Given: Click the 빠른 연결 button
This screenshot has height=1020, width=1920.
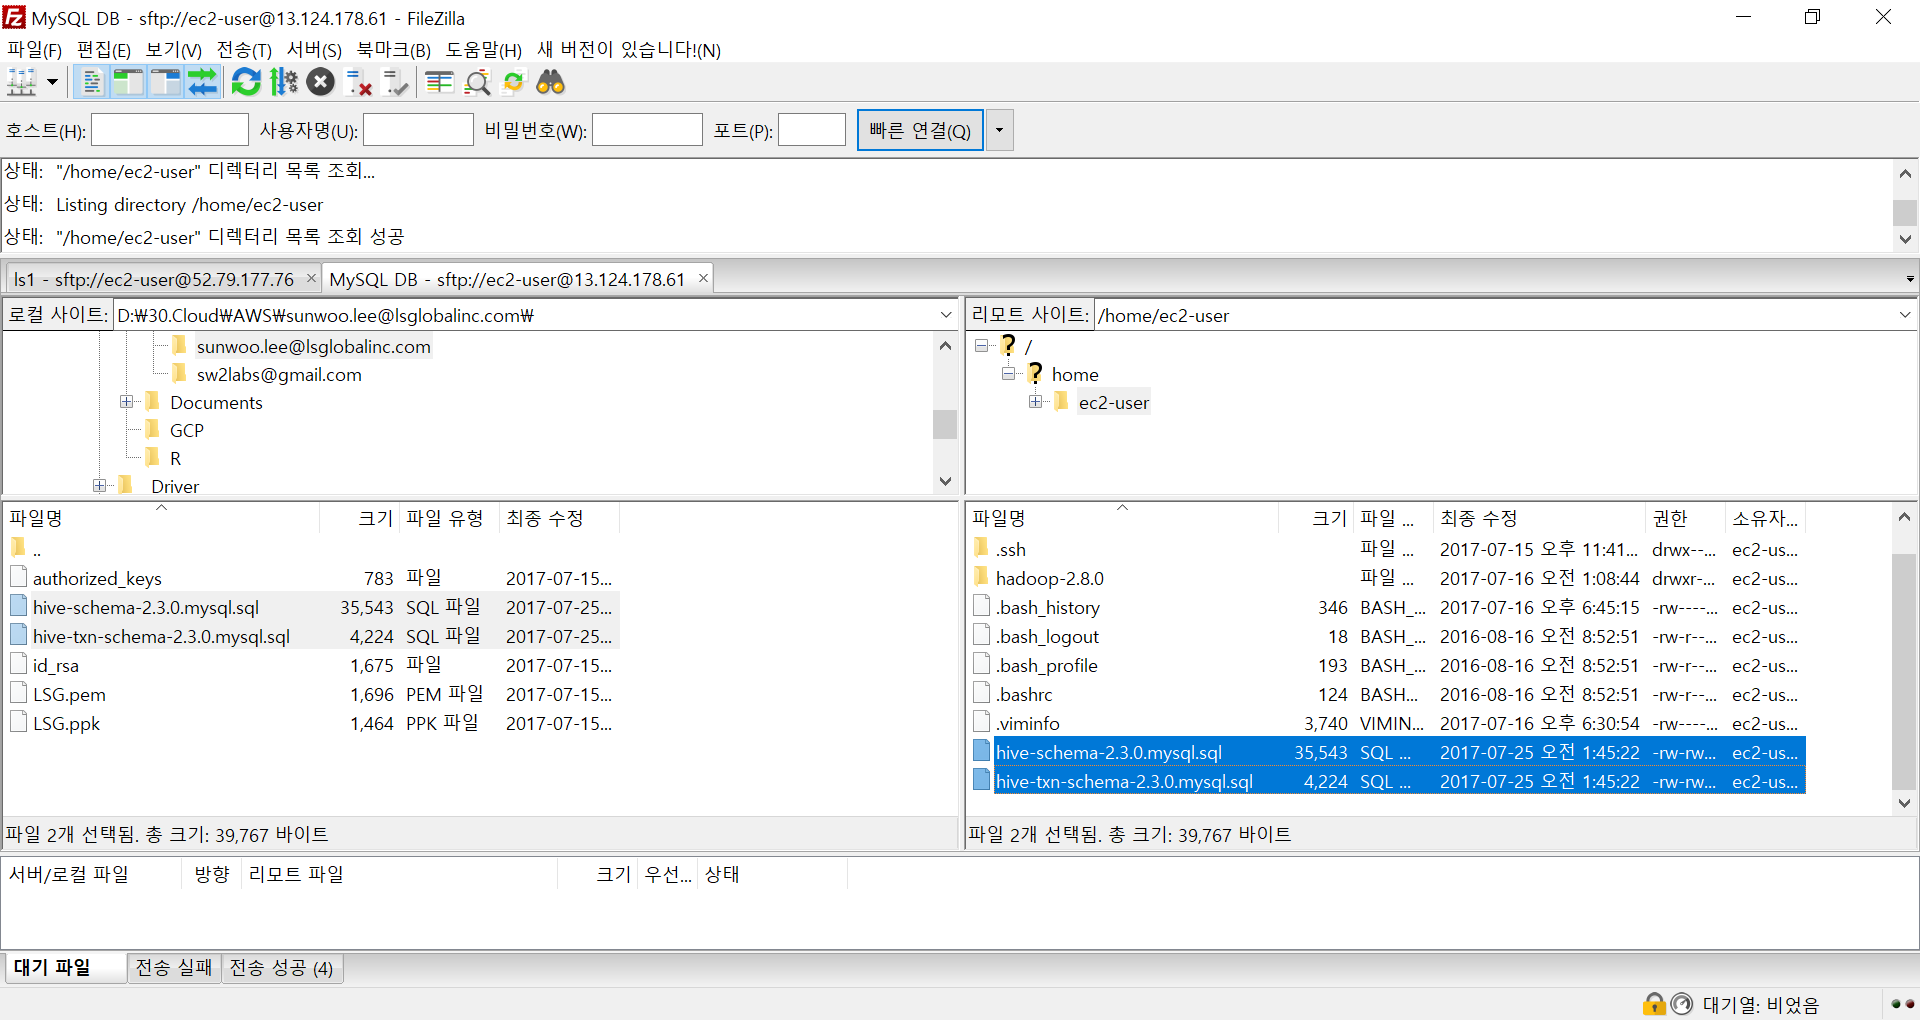Looking at the screenshot, I should point(920,130).
